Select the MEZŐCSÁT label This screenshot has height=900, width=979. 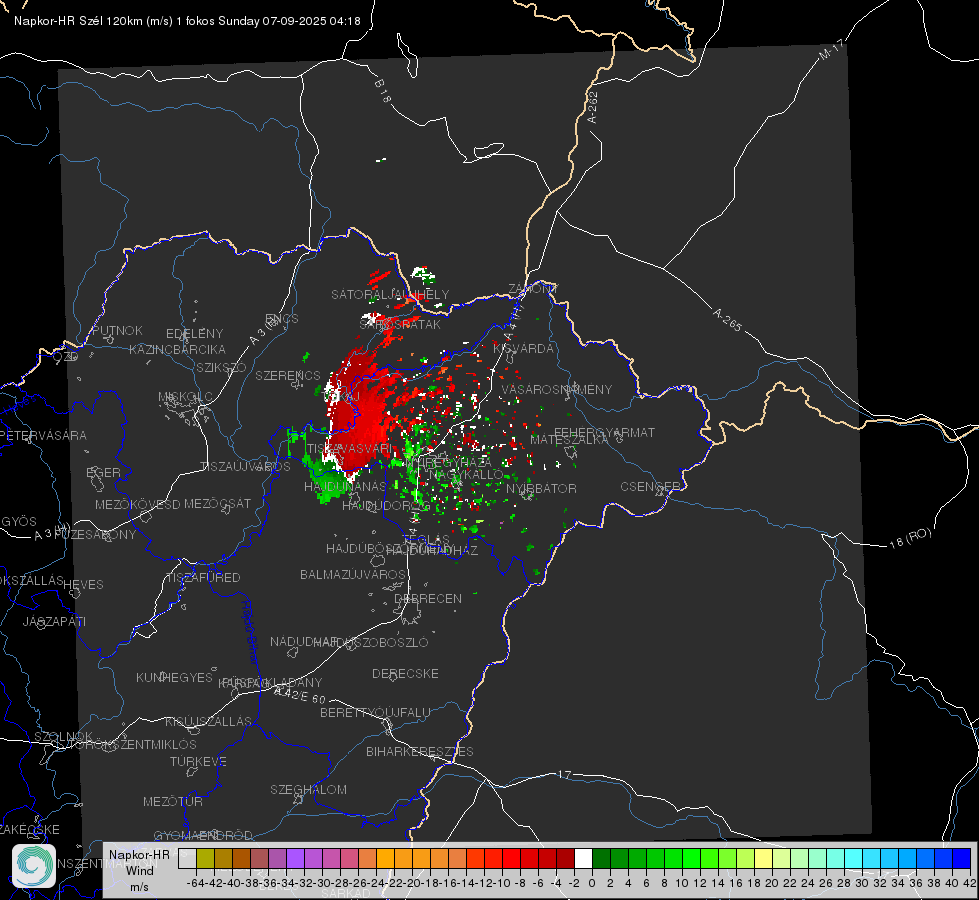click(217, 503)
